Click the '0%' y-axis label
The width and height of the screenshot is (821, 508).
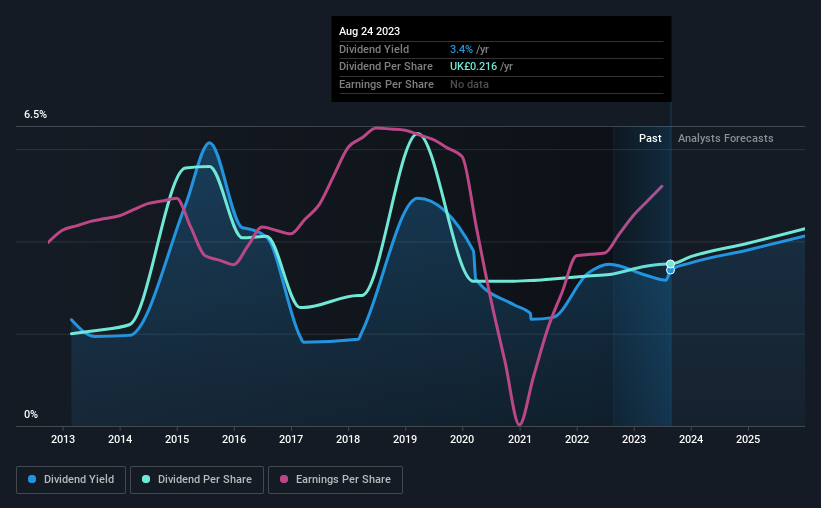coord(31,414)
